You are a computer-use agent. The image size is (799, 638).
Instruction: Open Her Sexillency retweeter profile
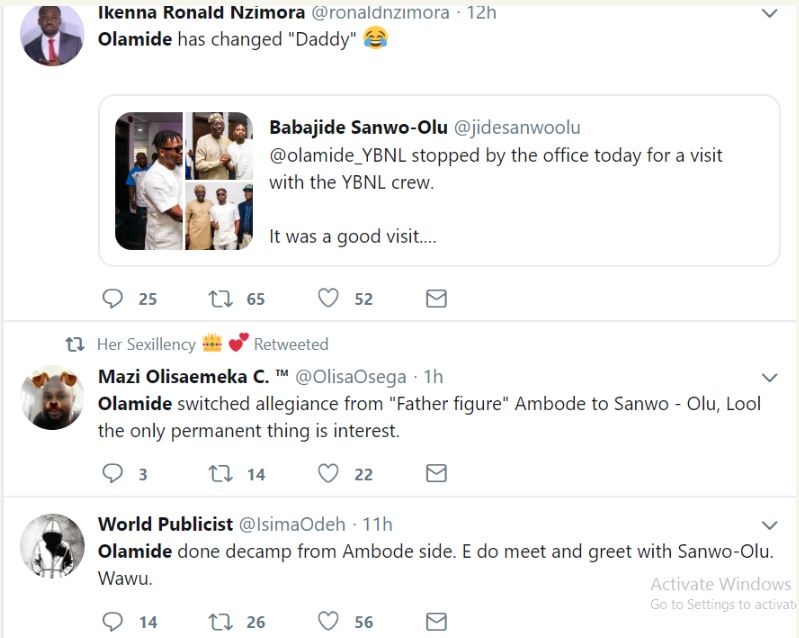click(x=146, y=344)
